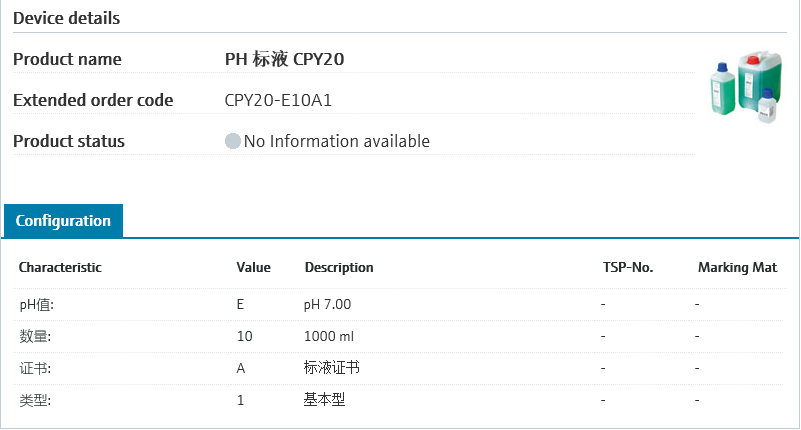Select the 类型 characteristic row
This screenshot has height=430, width=801.
pos(35,400)
